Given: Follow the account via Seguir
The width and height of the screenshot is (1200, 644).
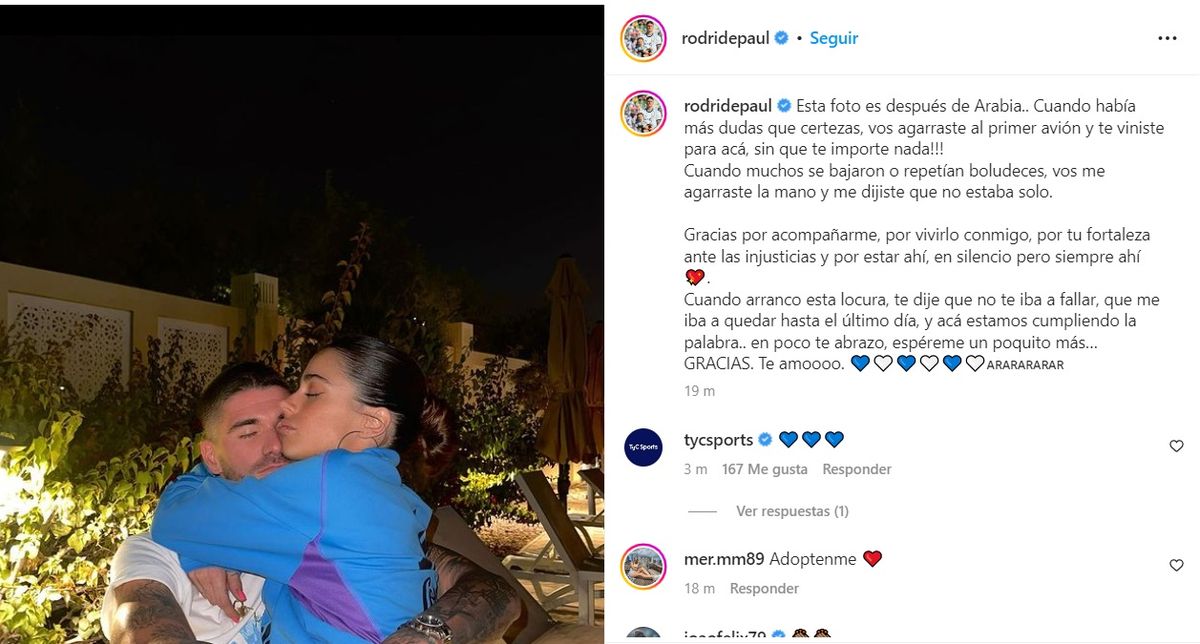Looking at the screenshot, I should (x=834, y=38).
